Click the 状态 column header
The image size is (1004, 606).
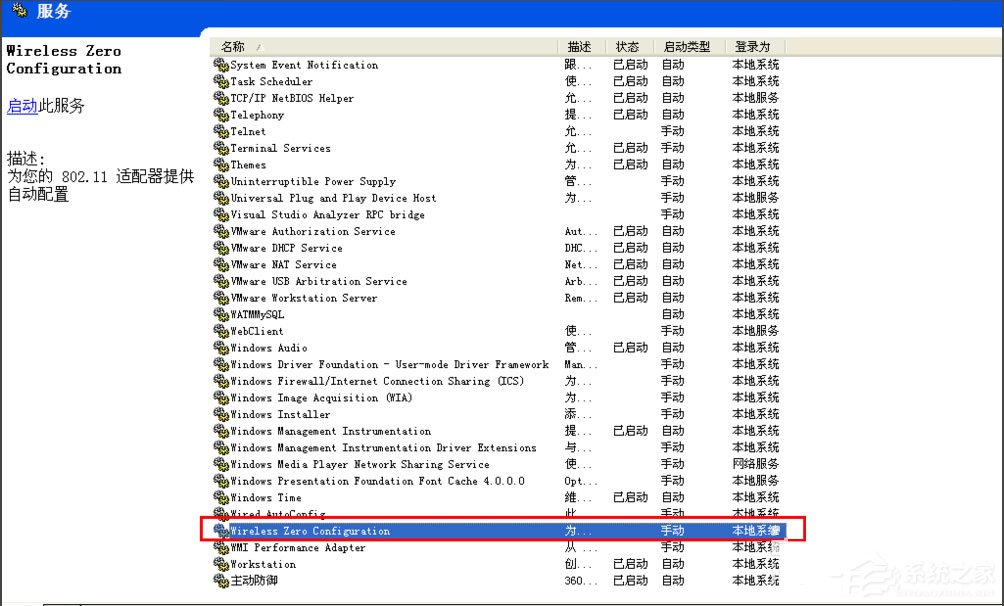click(x=628, y=45)
